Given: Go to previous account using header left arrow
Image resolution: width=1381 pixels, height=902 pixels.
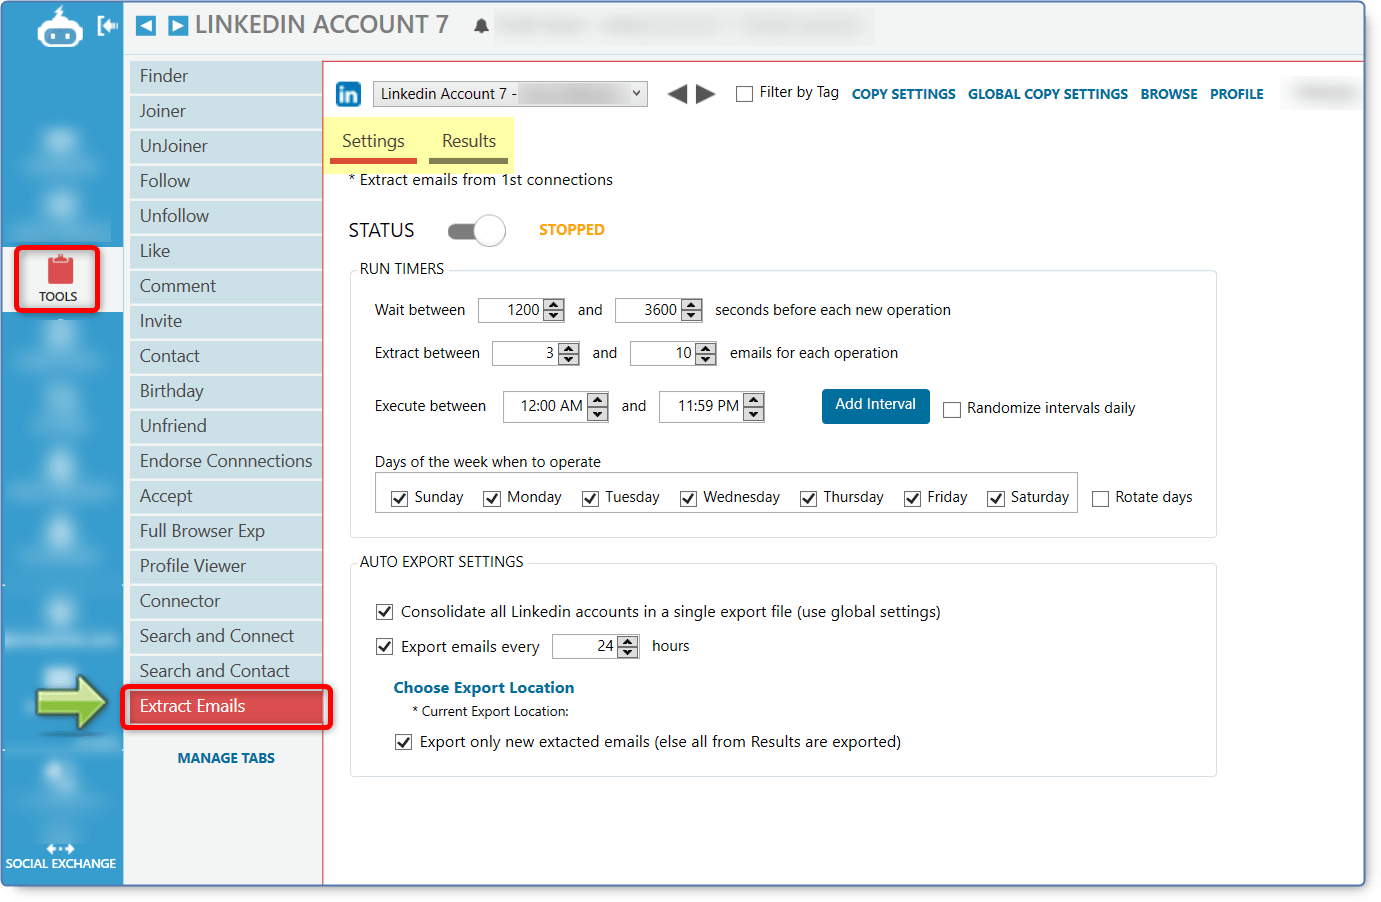Looking at the screenshot, I should pos(146,26).
